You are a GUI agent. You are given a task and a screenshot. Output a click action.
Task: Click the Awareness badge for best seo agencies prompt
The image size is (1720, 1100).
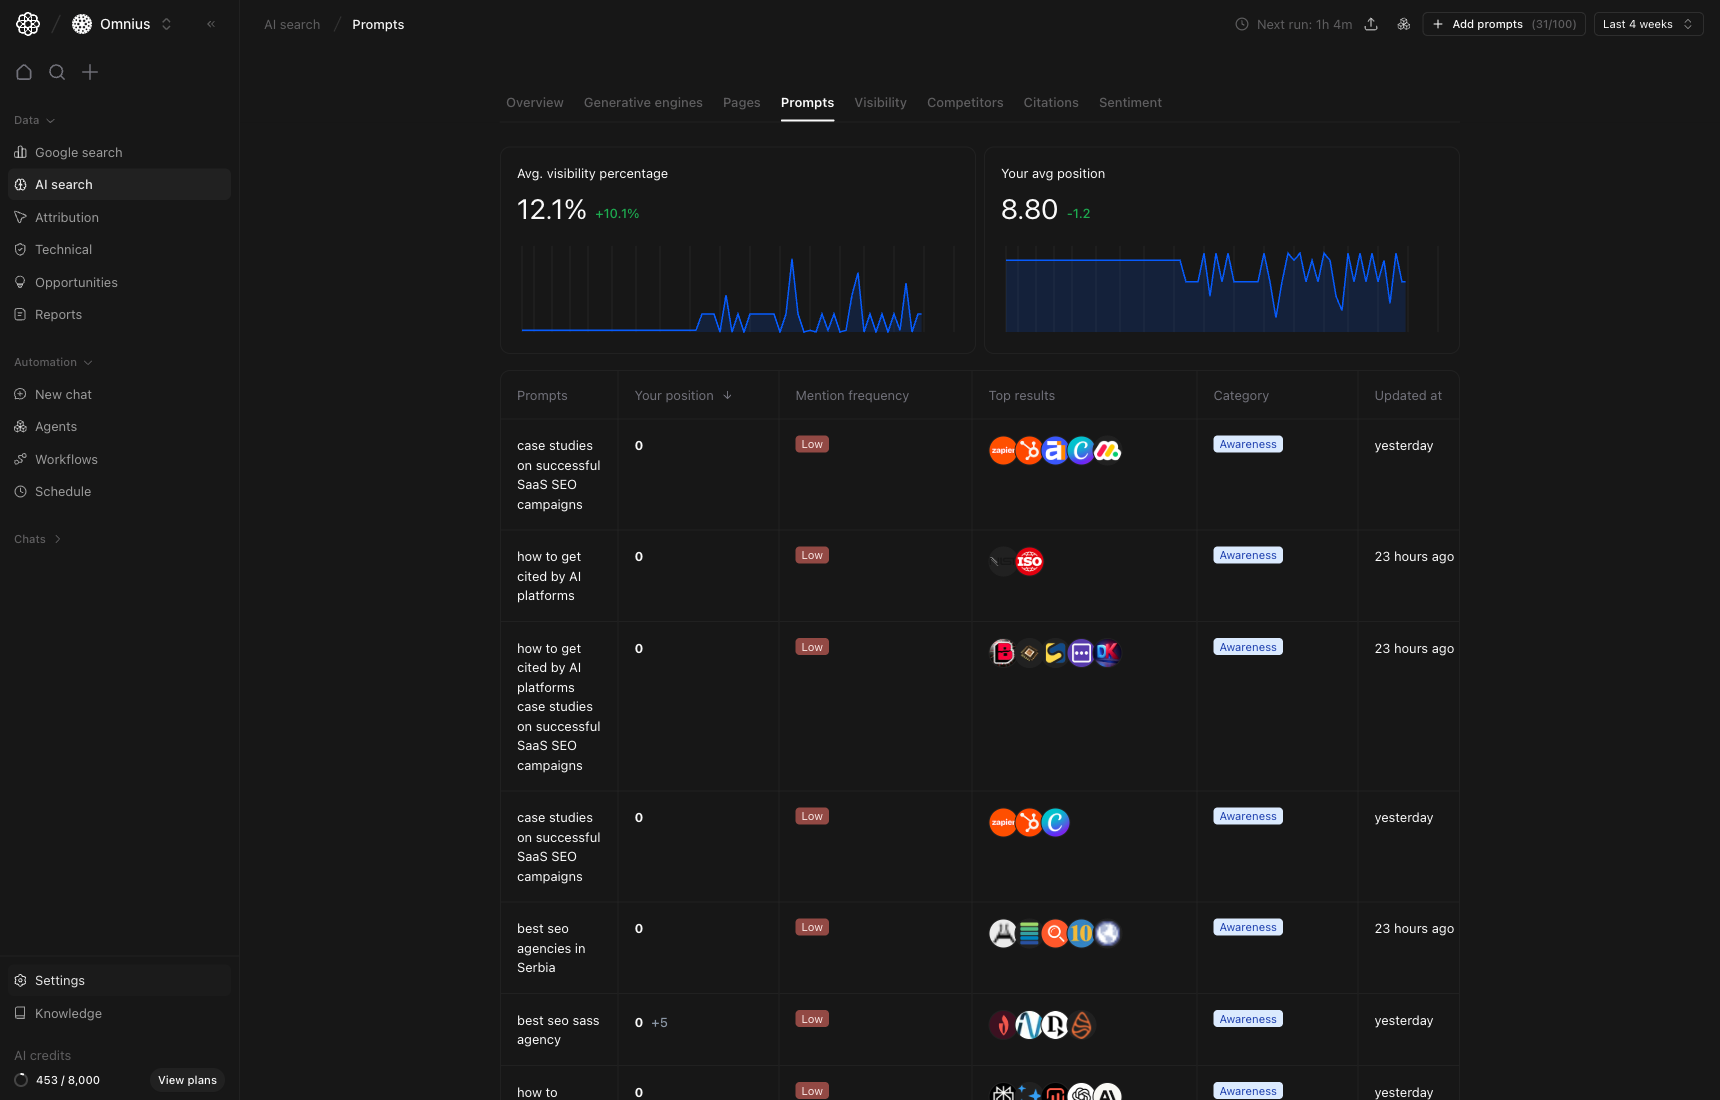click(1247, 927)
